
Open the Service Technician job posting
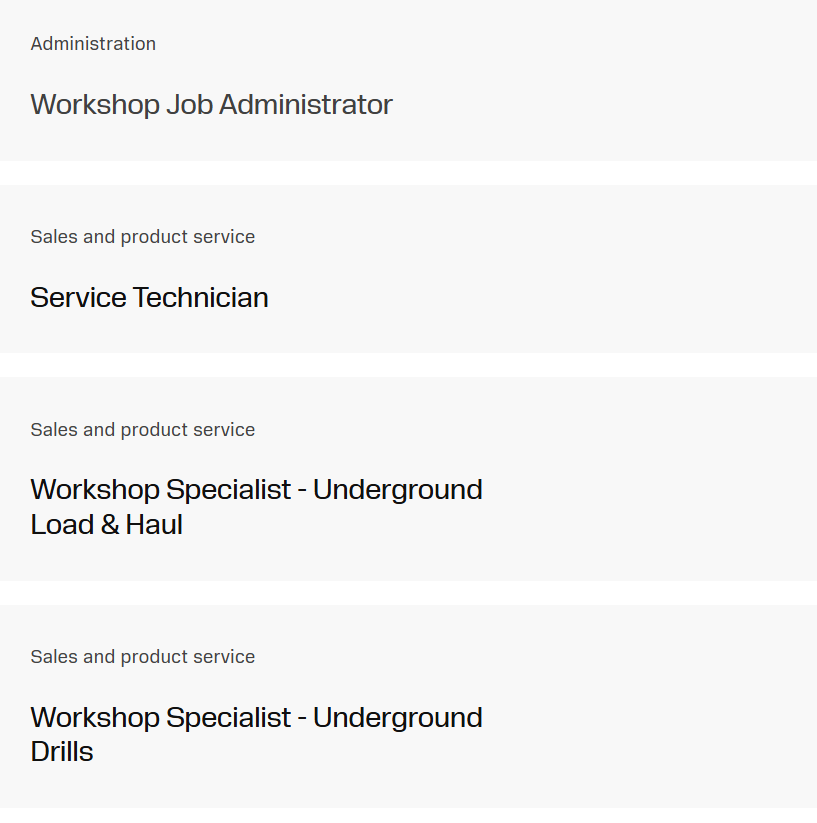point(149,298)
